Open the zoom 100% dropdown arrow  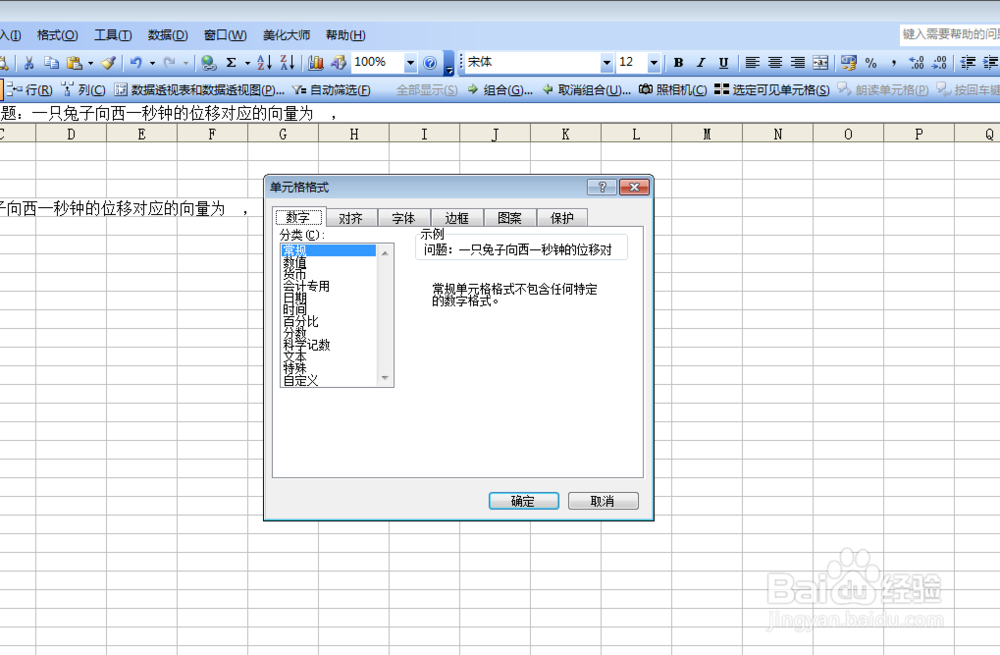click(x=410, y=63)
